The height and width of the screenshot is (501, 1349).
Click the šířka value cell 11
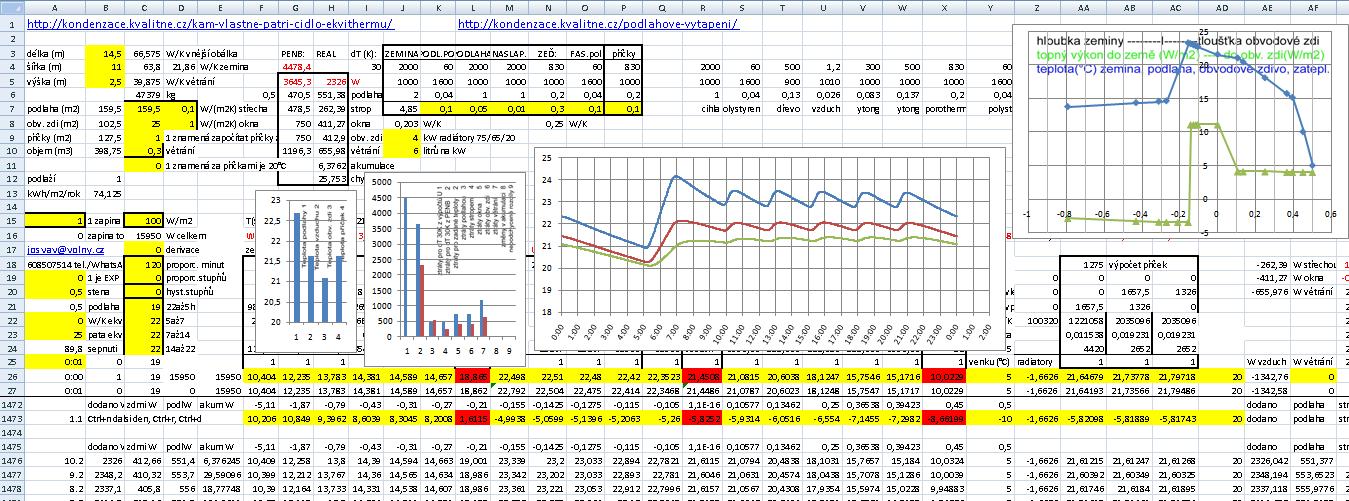coord(105,66)
